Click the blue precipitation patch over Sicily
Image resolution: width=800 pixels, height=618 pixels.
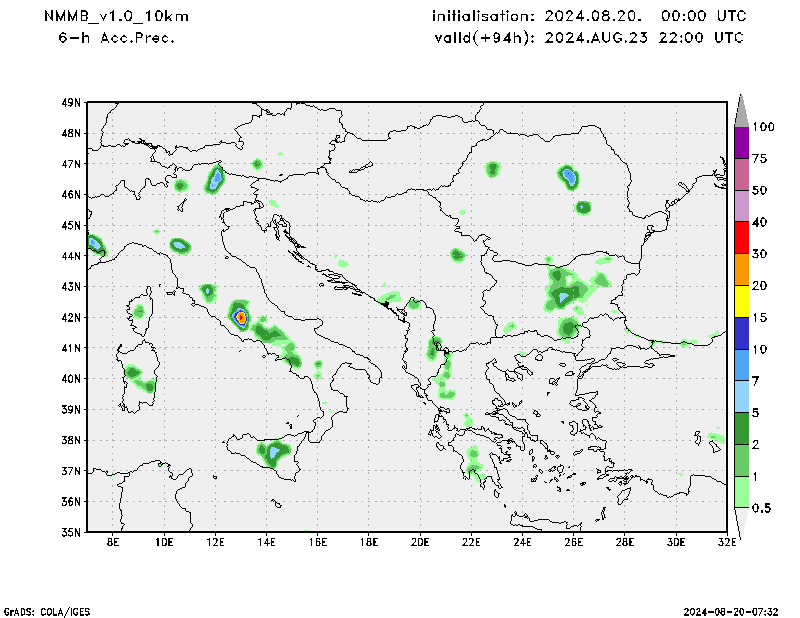point(274,453)
